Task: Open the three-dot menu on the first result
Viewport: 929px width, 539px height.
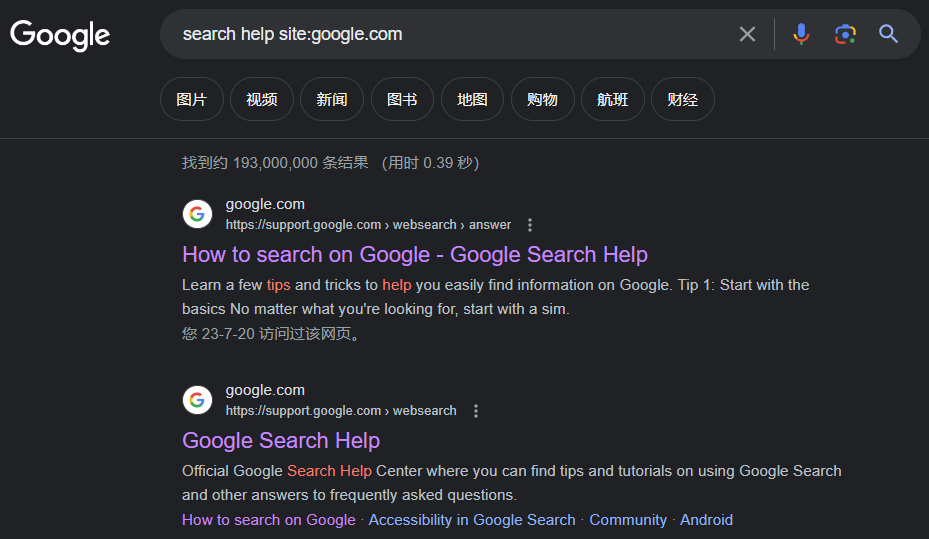Action: (x=530, y=225)
